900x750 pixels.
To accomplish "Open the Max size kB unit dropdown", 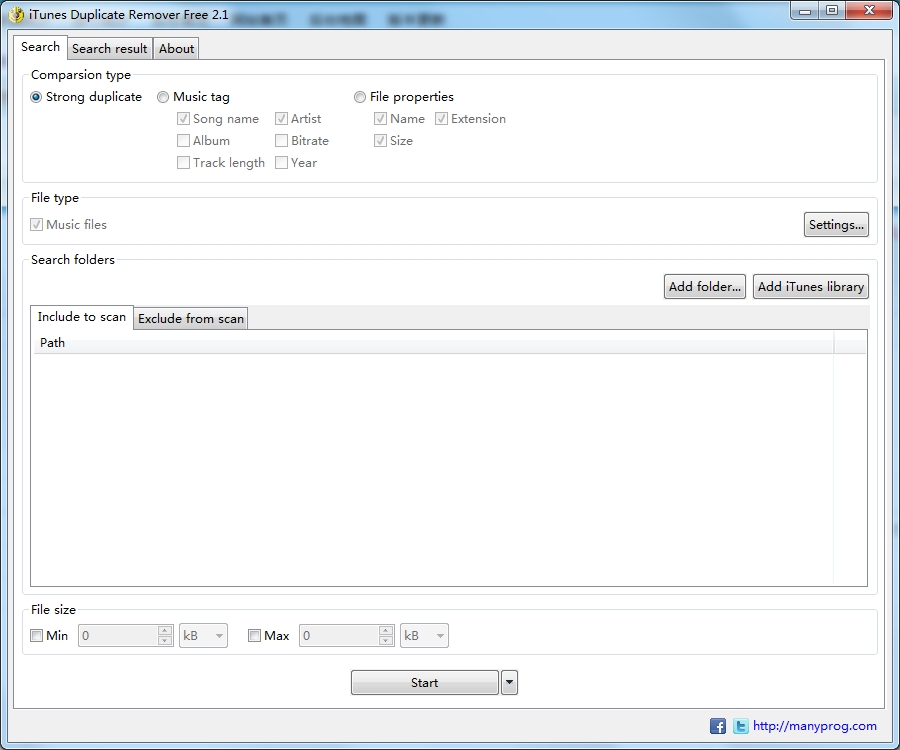I will pyautogui.click(x=424, y=635).
